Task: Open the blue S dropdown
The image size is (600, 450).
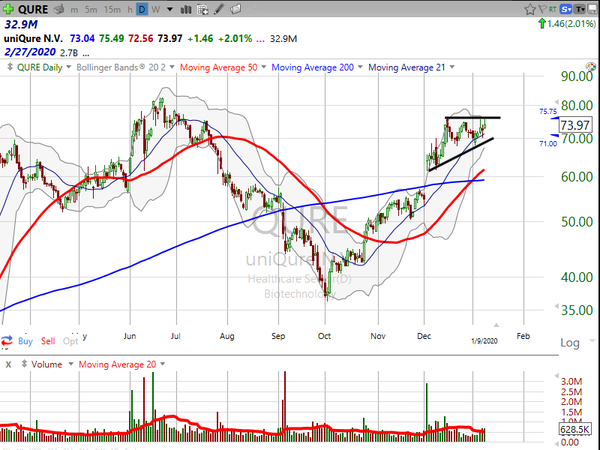Action: [x=566, y=9]
